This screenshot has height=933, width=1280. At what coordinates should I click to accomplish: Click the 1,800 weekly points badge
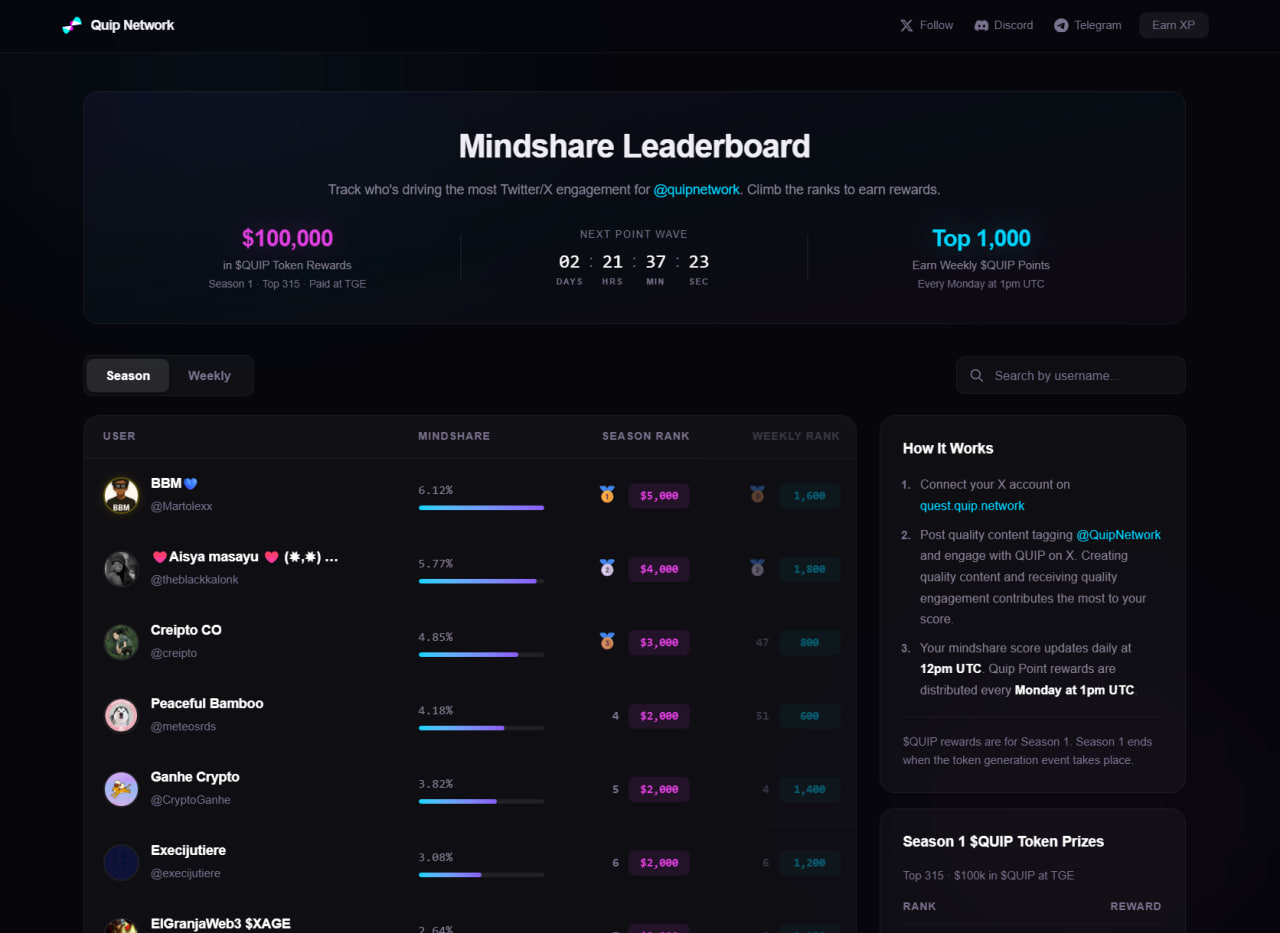point(810,569)
